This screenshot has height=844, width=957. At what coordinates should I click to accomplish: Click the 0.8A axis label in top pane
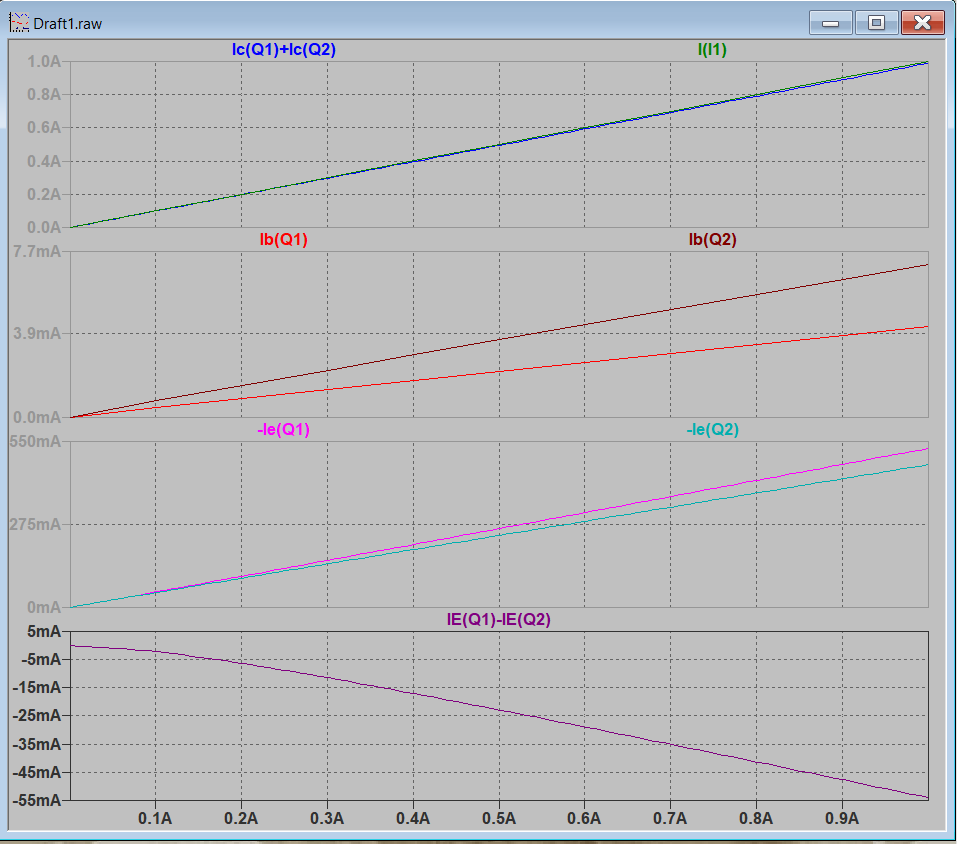click(44, 95)
